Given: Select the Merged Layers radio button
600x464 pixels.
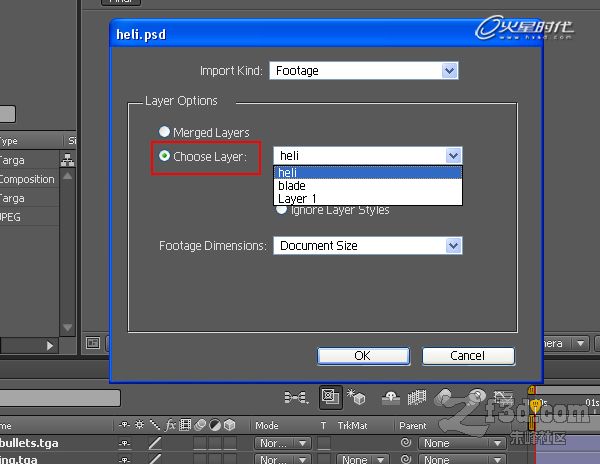Looking at the screenshot, I should (164, 132).
